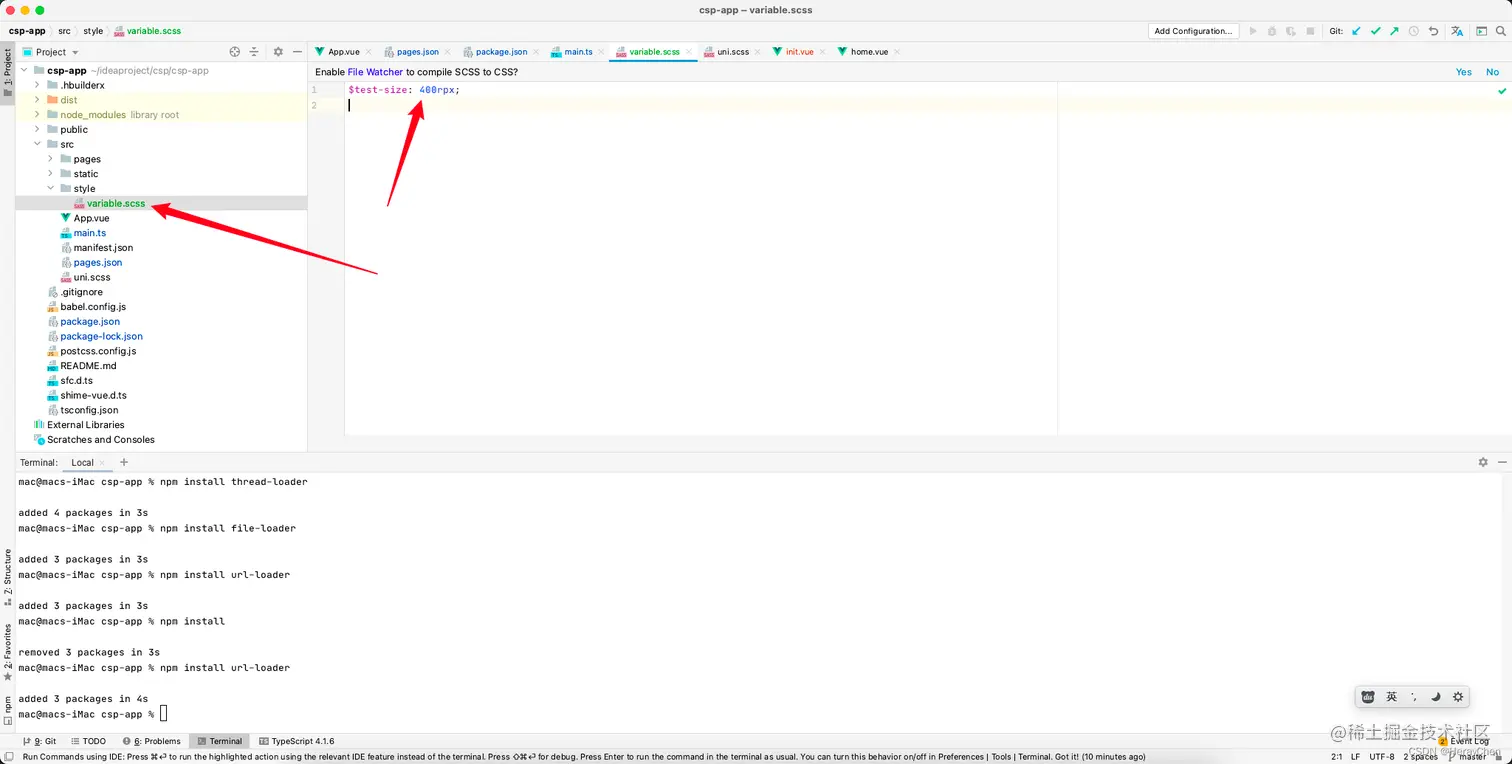
Task: Toggle the 1: Project side panel button
Action: point(8,73)
